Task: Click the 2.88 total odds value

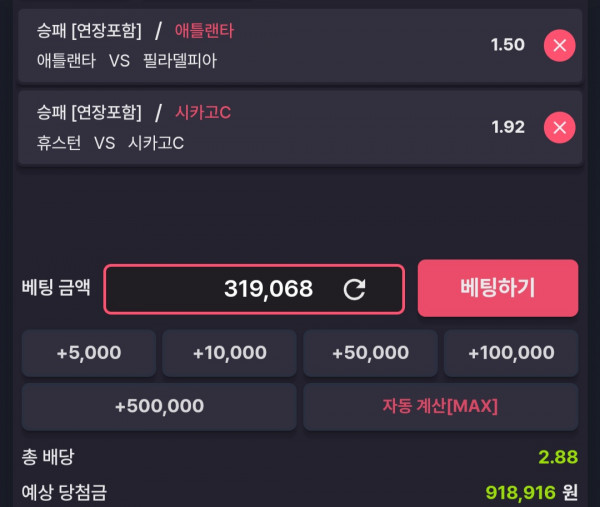Action: (558, 457)
